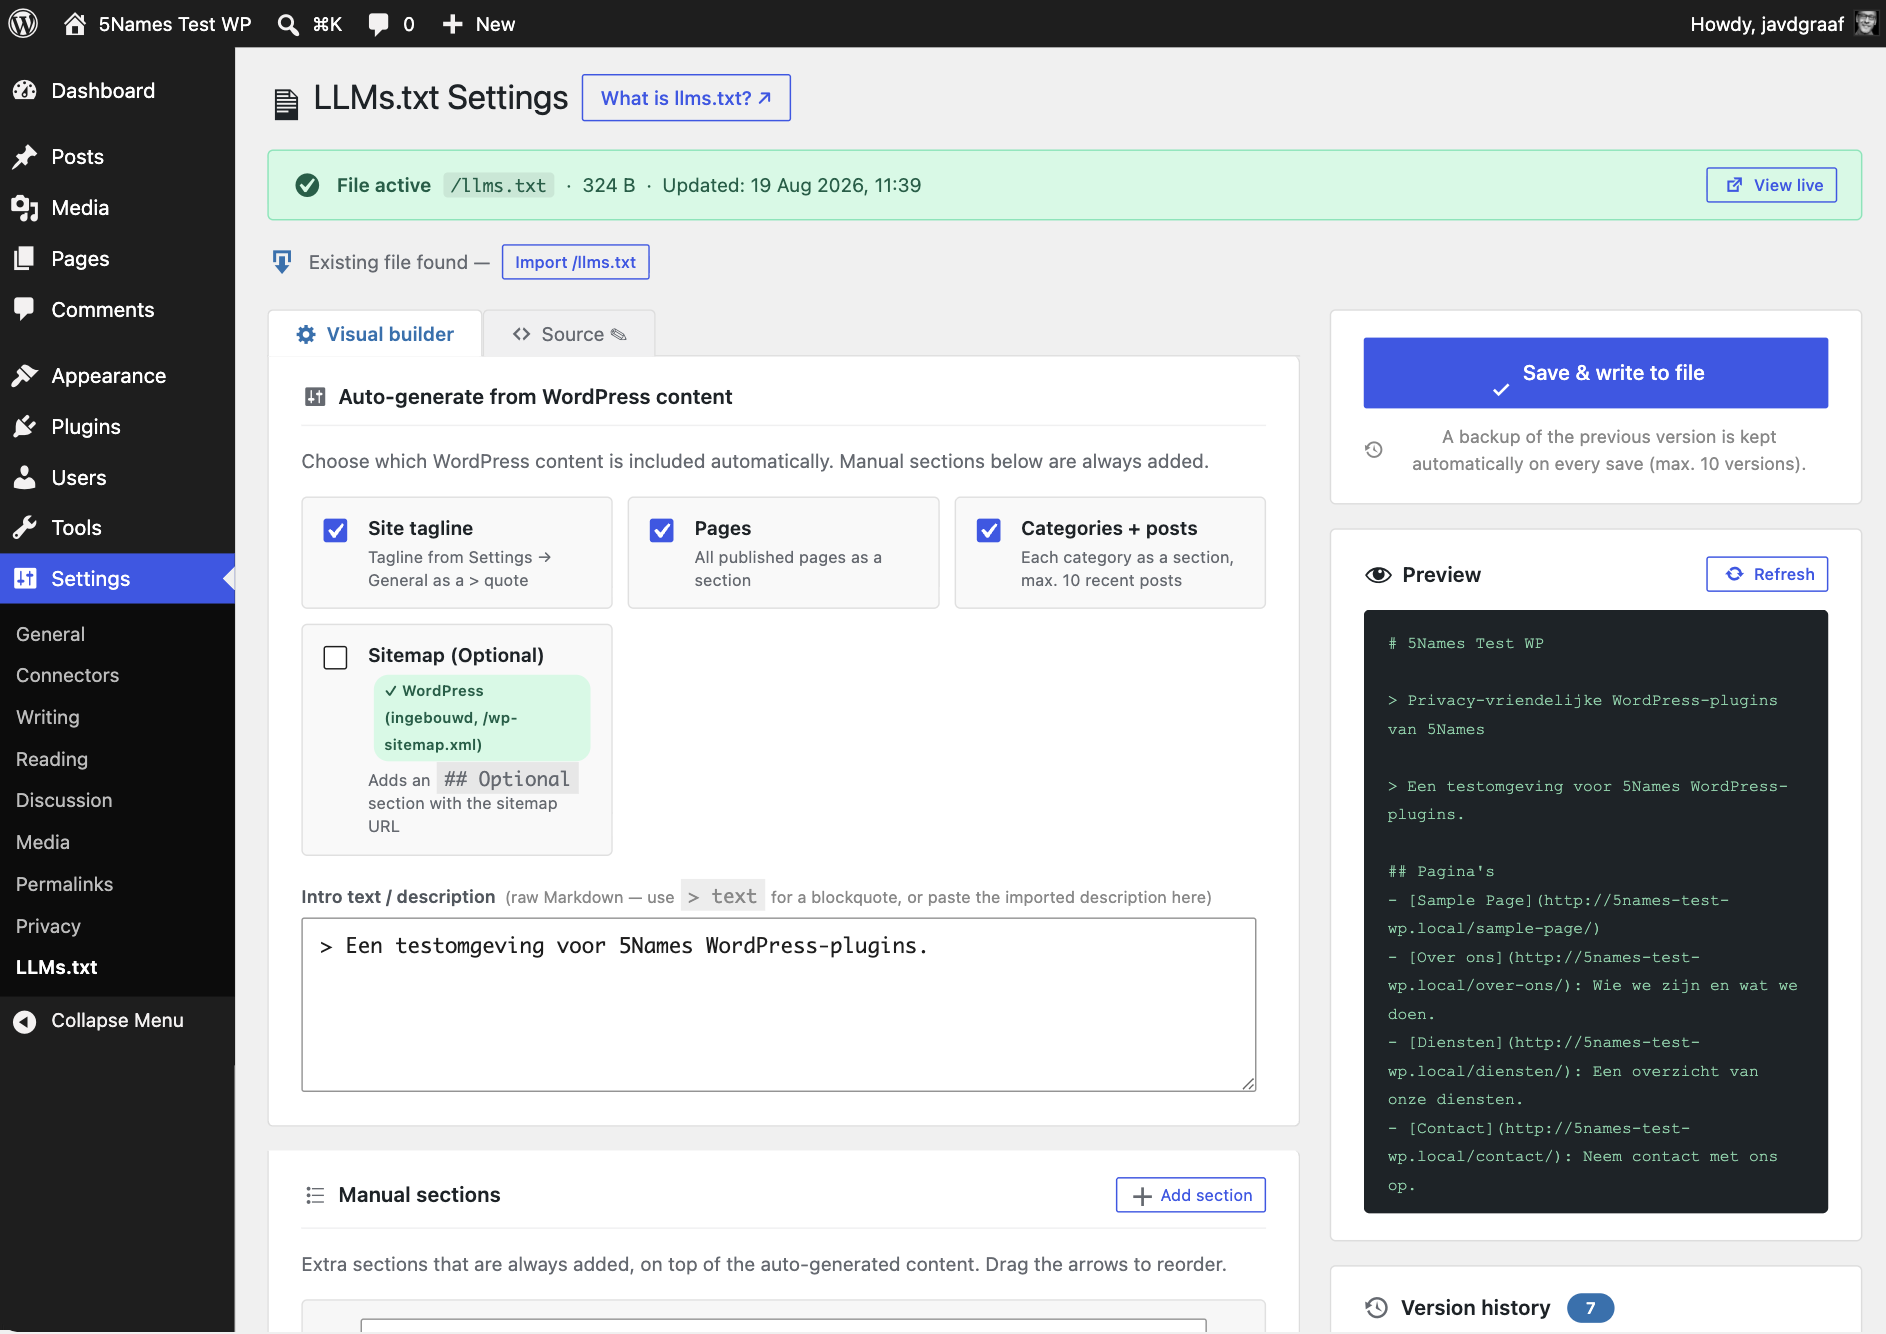
Task: Open Discussion settings submenu item
Action: tap(64, 800)
